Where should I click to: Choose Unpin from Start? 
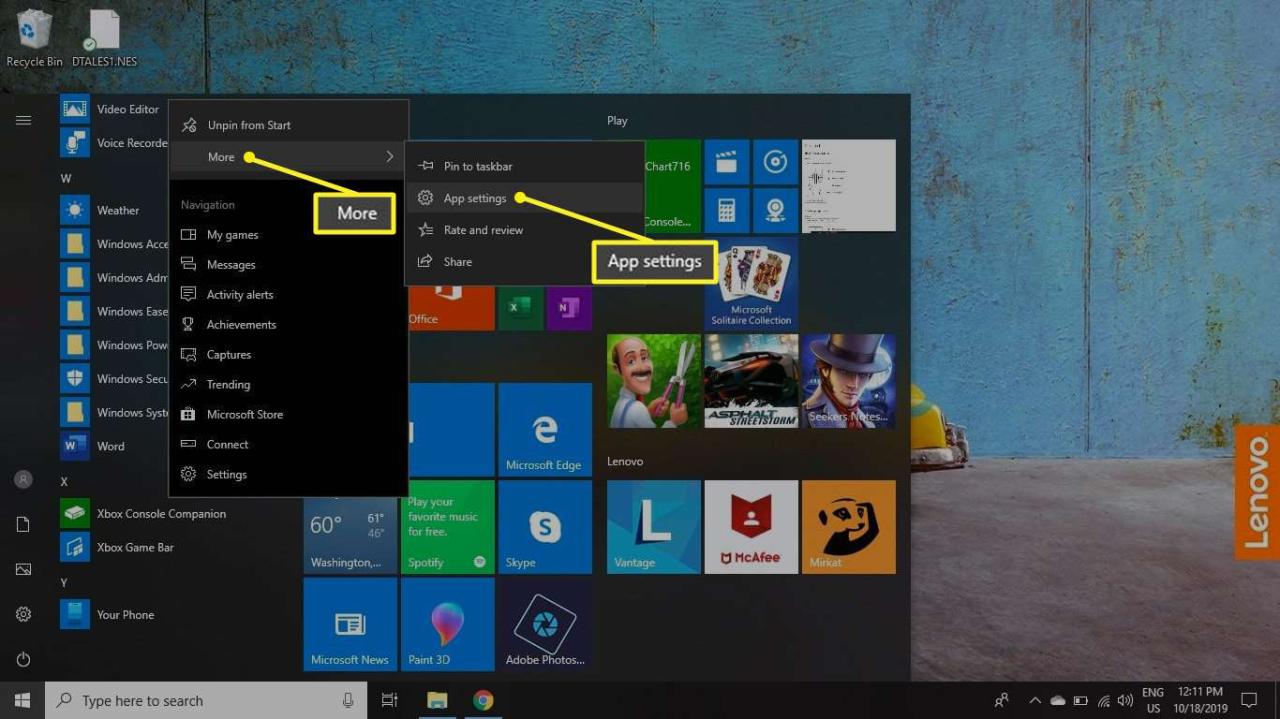tap(249, 125)
